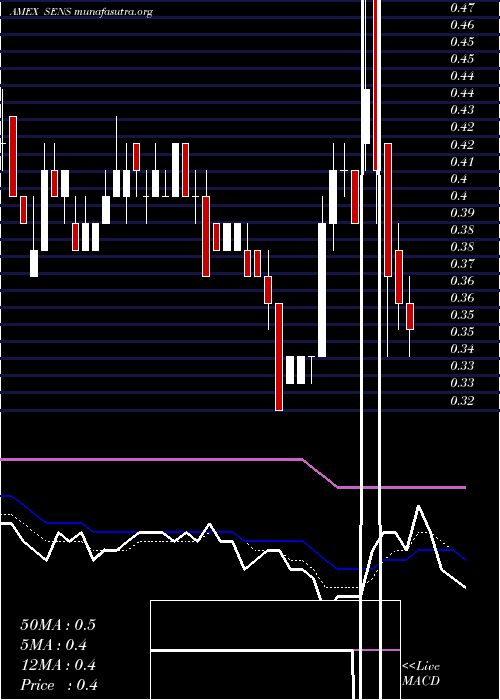Image resolution: width=500 pixels, height=700 pixels.
Task: Click the 0.32 price axis label
Action: pyautogui.click(x=462, y=400)
